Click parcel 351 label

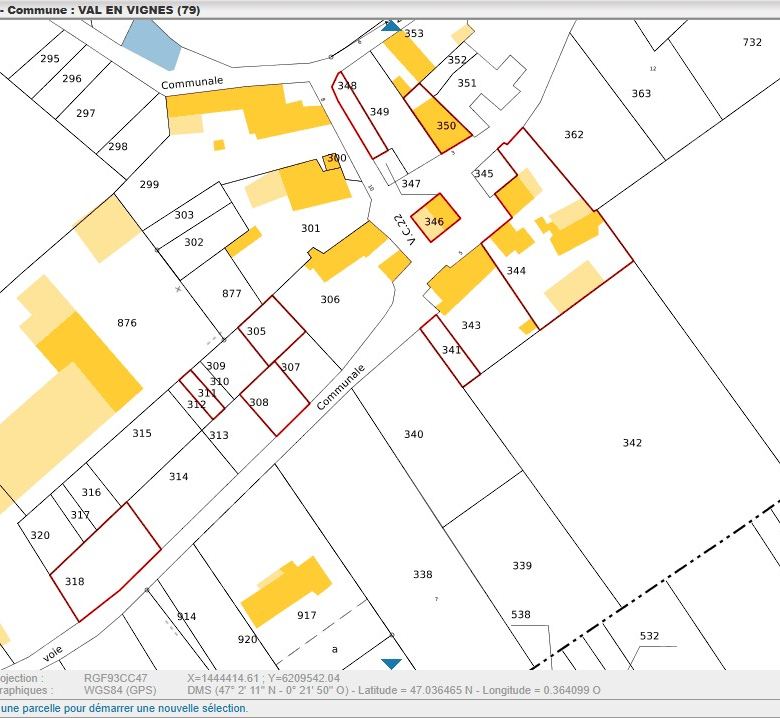click(467, 83)
